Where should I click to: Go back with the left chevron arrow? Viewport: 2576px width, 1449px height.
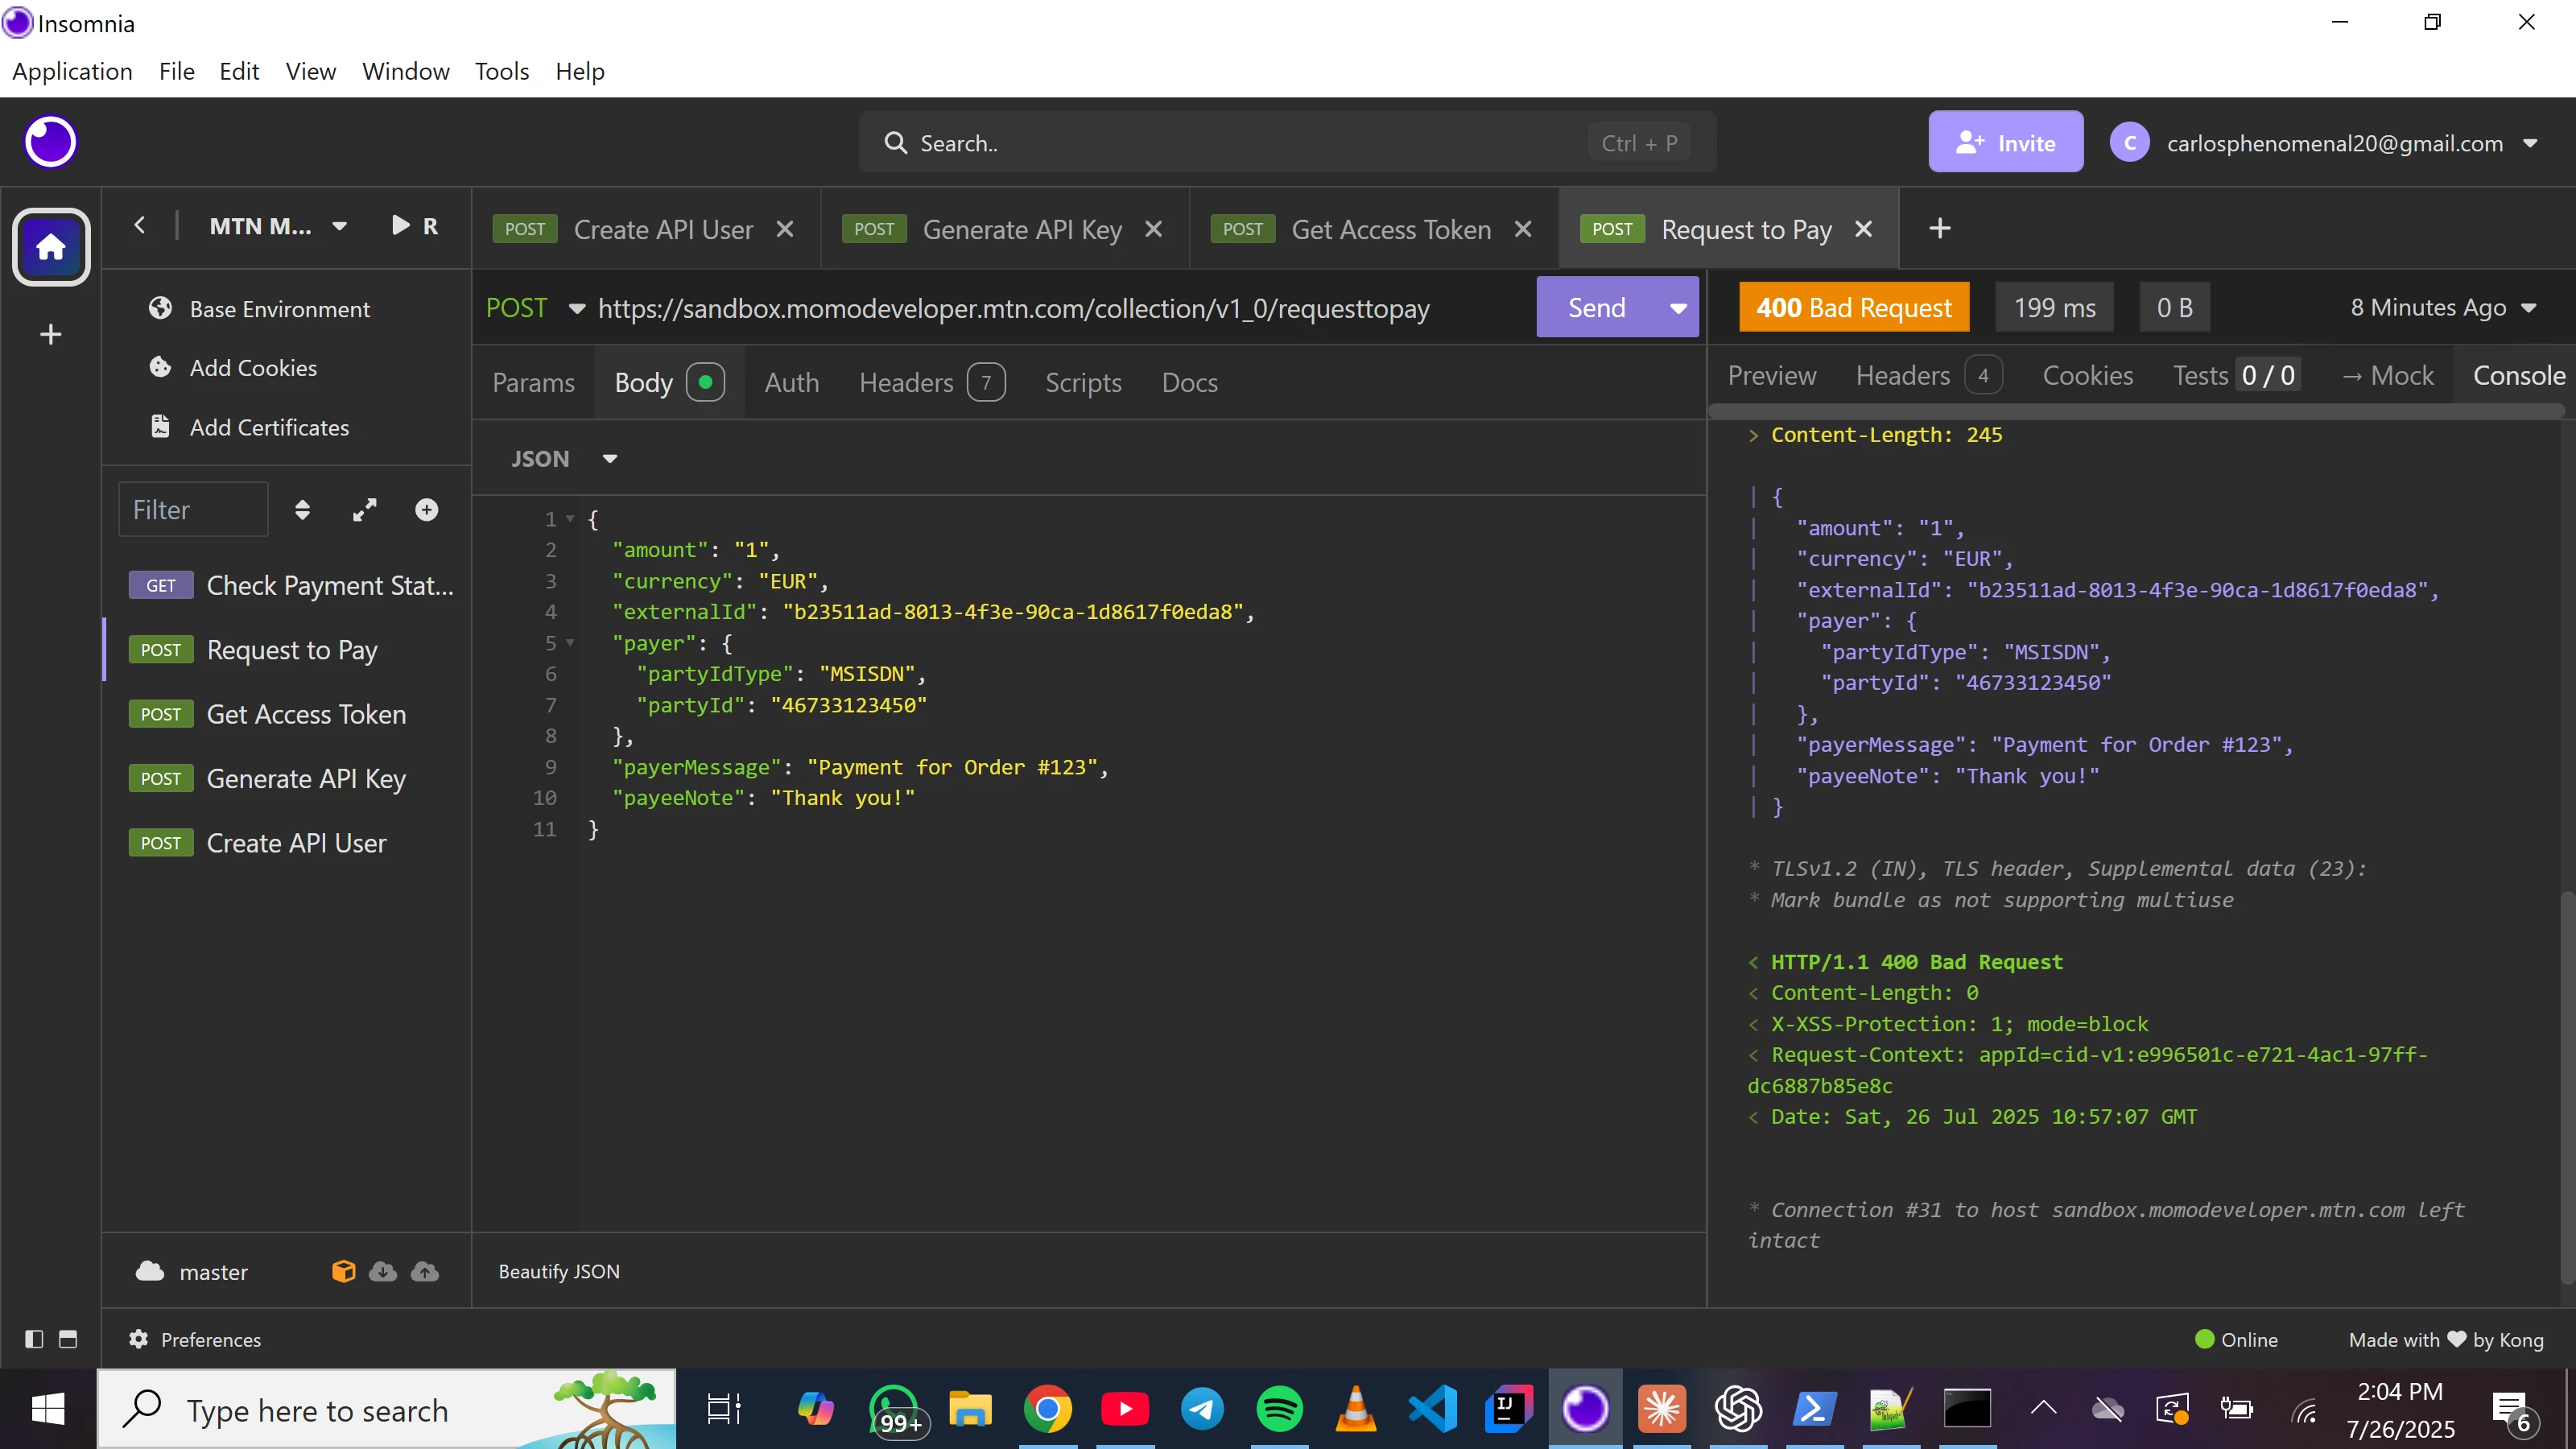(140, 226)
